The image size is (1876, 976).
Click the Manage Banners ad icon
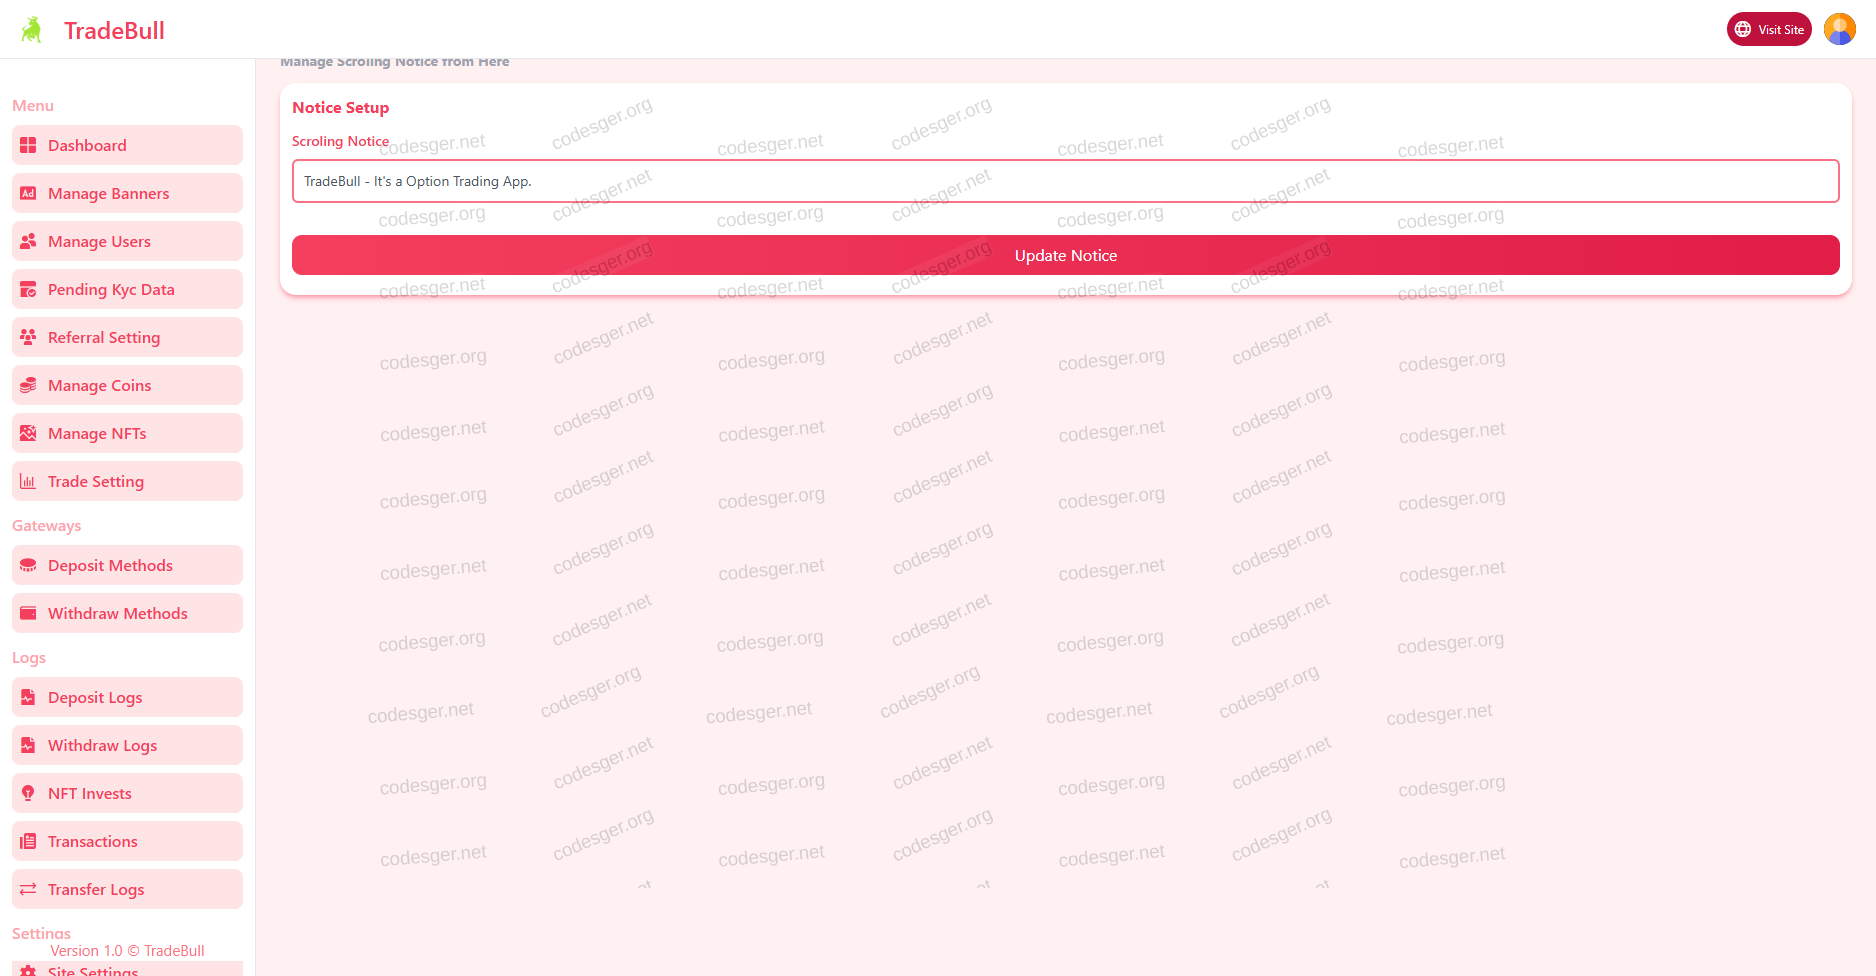click(x=28, y=194)
